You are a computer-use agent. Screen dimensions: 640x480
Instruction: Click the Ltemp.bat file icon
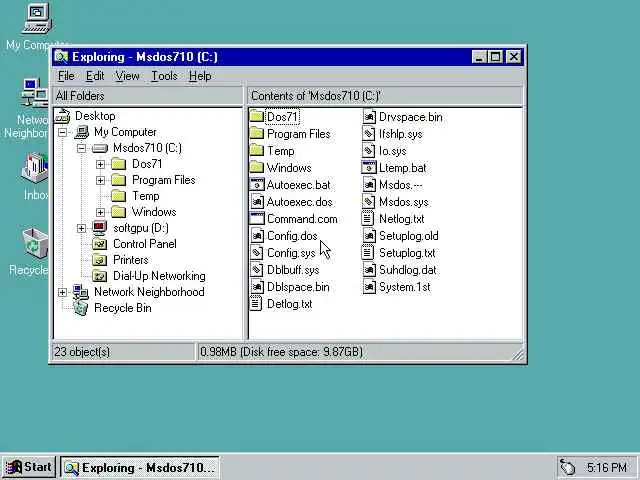(369, 167)
